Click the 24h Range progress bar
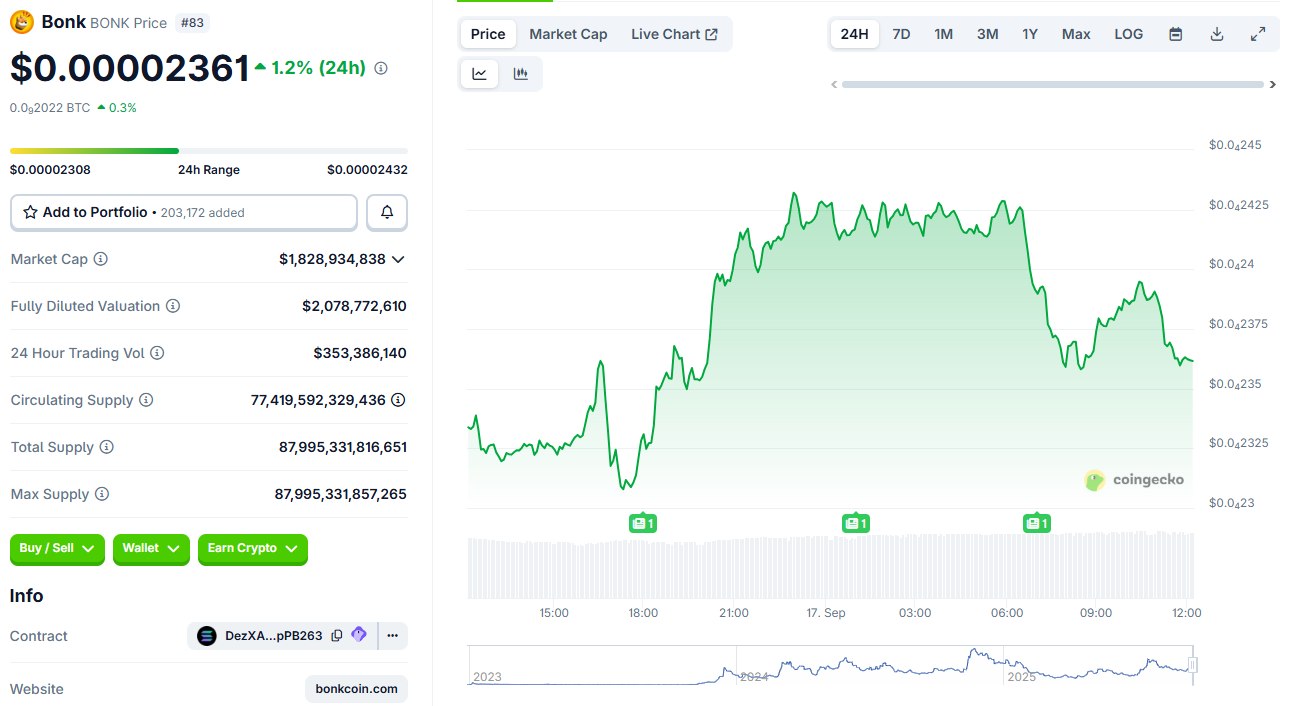The width and height of the screenshot is (1294, 706). 209,151
